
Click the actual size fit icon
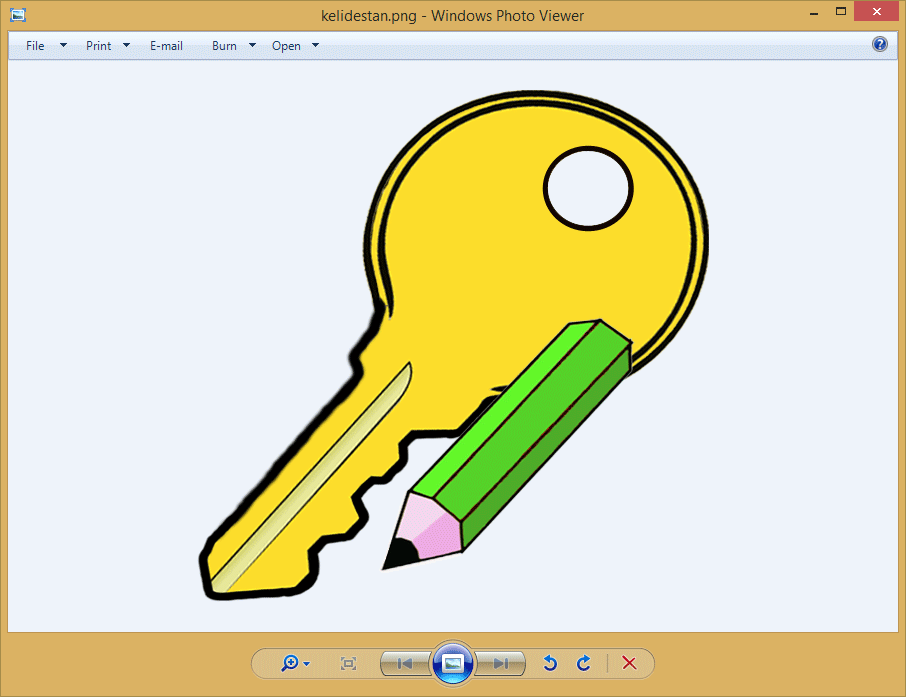tap(348, 663)
